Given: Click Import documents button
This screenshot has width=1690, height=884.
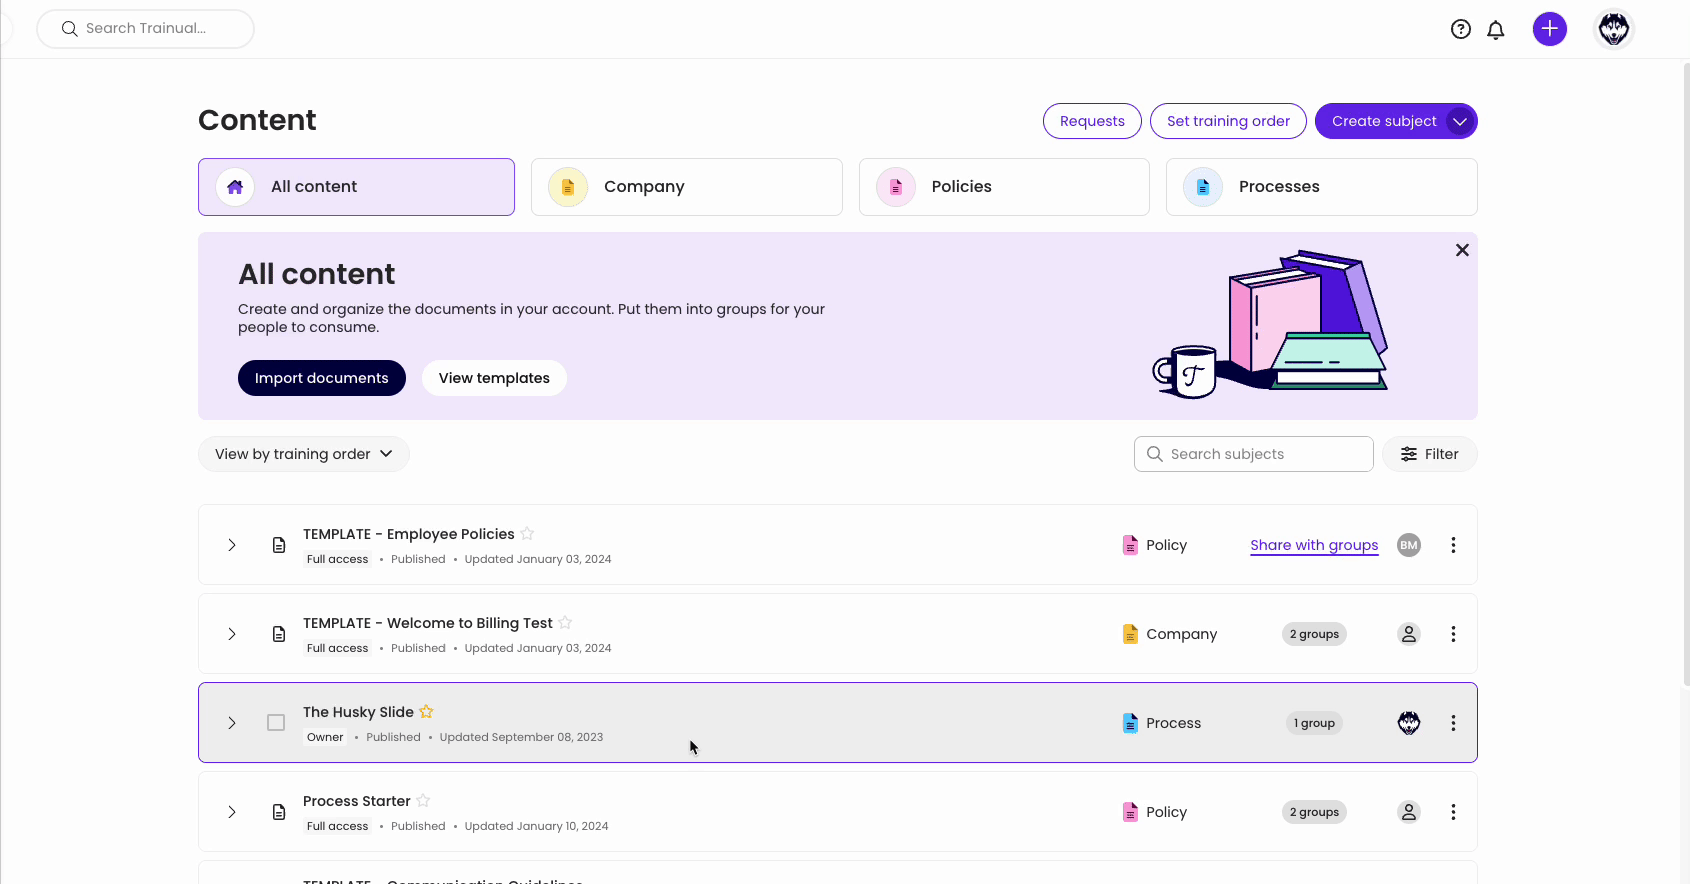Looking at the screenshot, I should (322, 378).
